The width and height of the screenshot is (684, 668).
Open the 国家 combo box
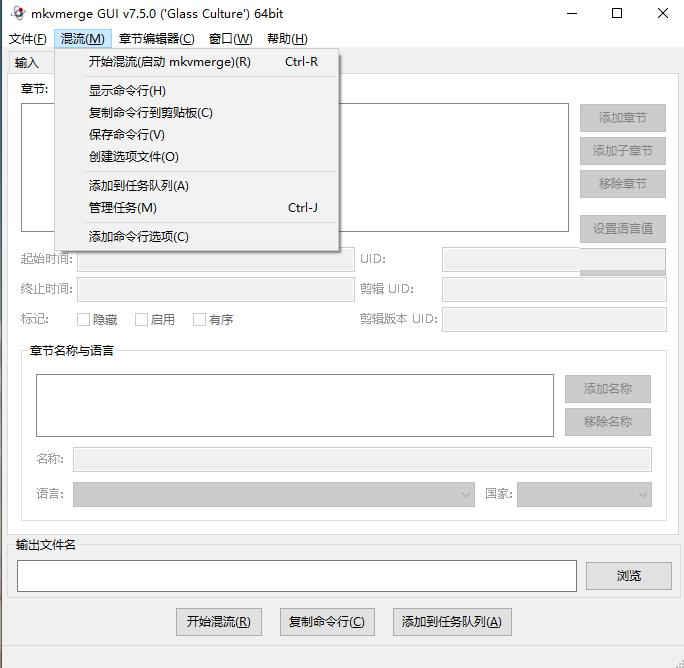click(x=584, y=494)
